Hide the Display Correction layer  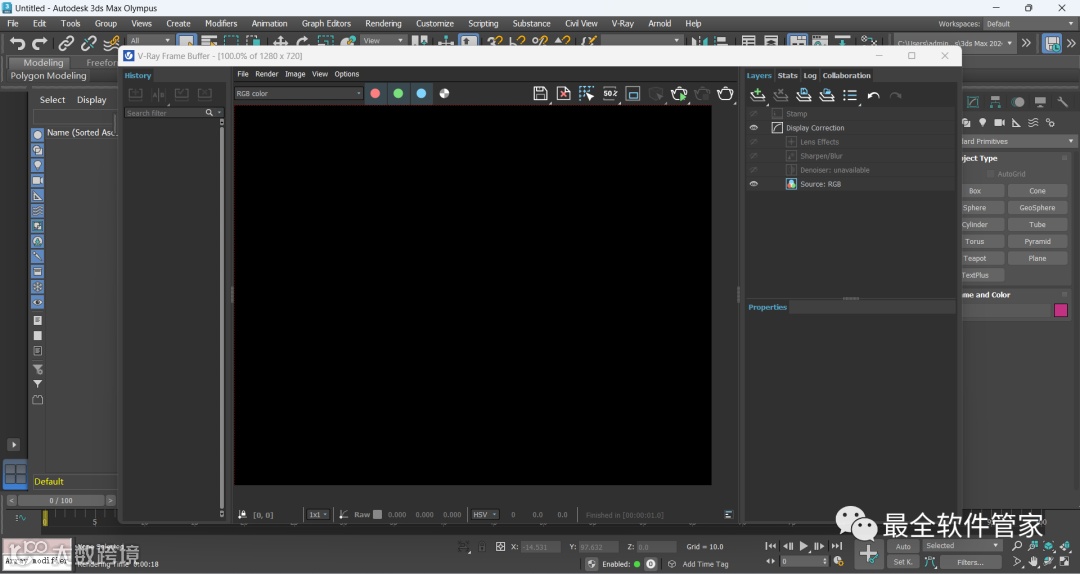[754, 128]
